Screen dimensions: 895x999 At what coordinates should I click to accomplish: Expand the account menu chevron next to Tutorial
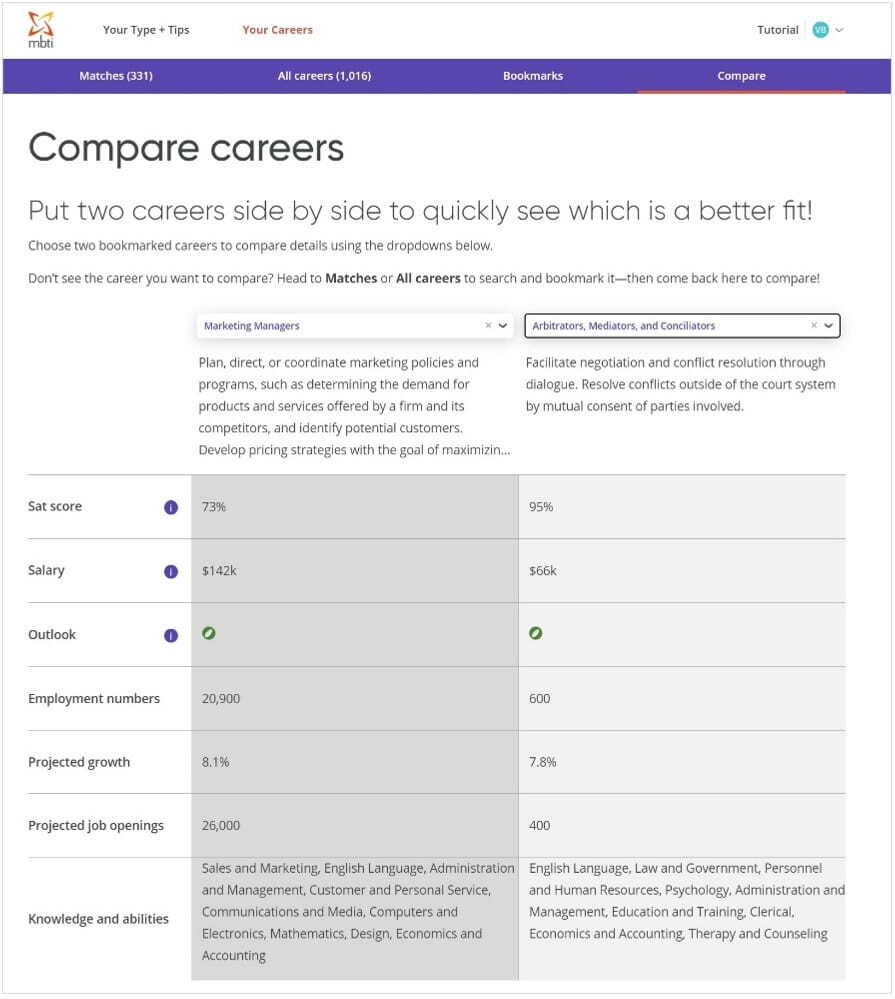point(840,29)
